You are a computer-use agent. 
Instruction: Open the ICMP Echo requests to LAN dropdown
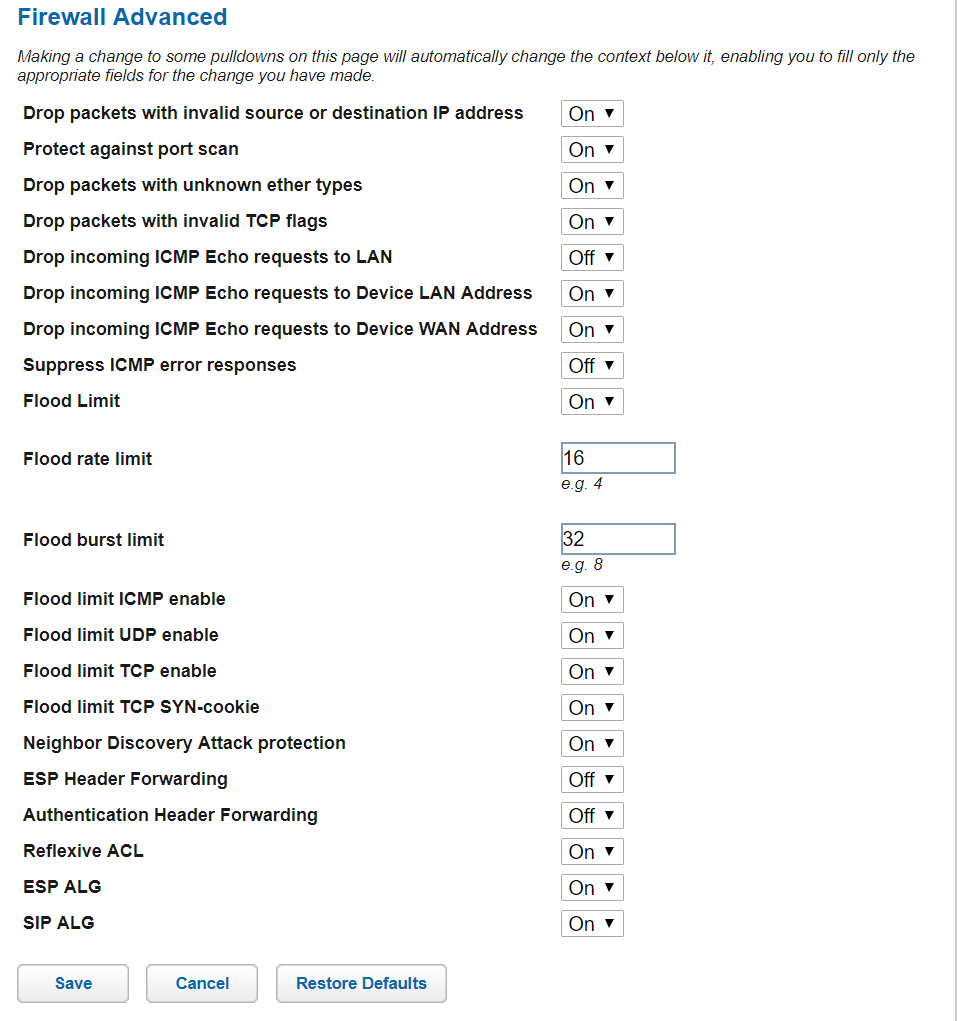click(x=591, y=257)
